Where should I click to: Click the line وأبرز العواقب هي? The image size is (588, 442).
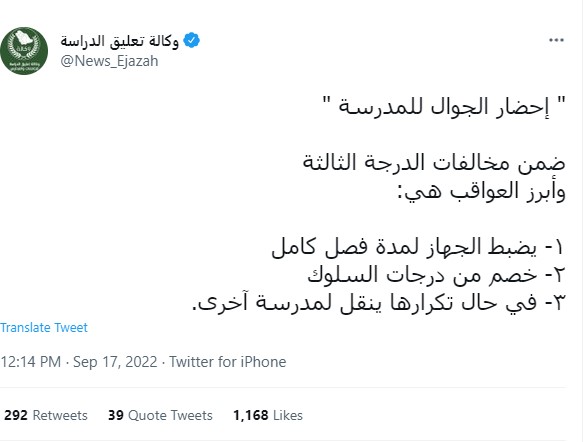click(x=481, y=192)
